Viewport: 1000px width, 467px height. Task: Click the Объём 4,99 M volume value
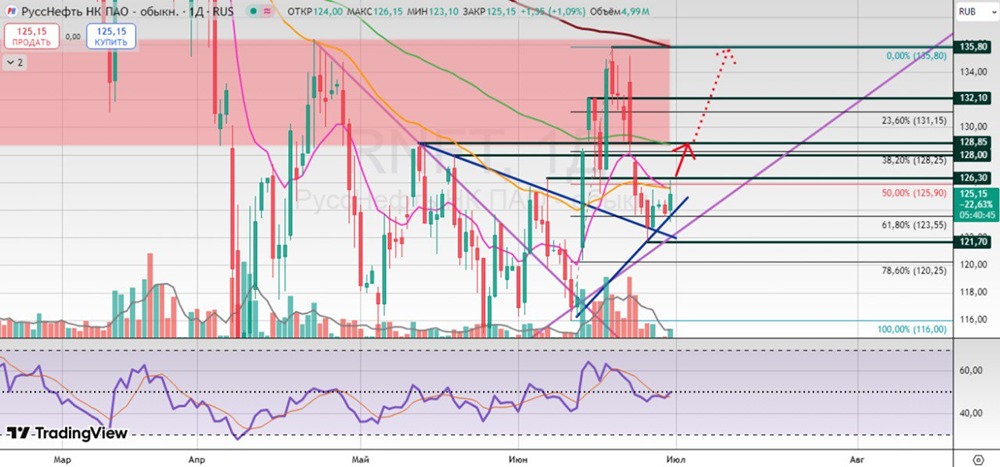pos(619,11)
